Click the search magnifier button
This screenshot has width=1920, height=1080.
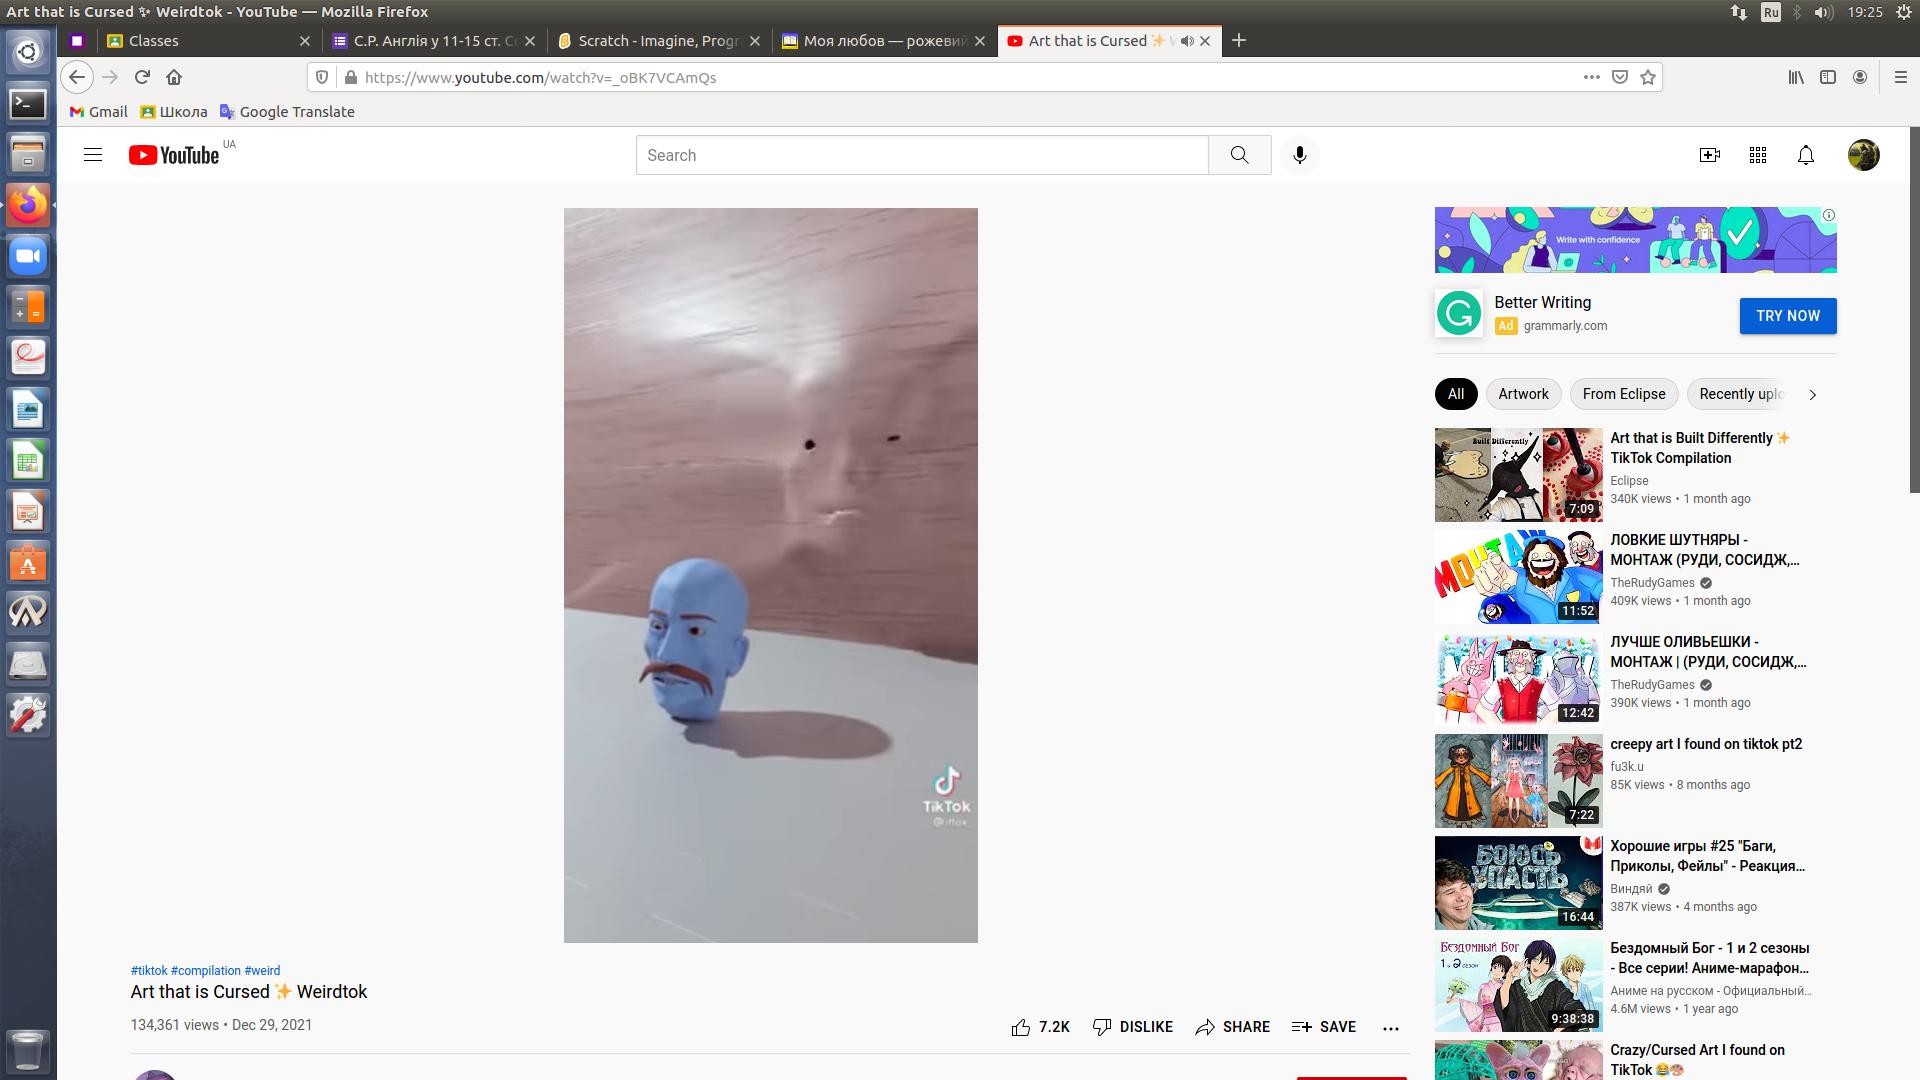click(1239, 155)
